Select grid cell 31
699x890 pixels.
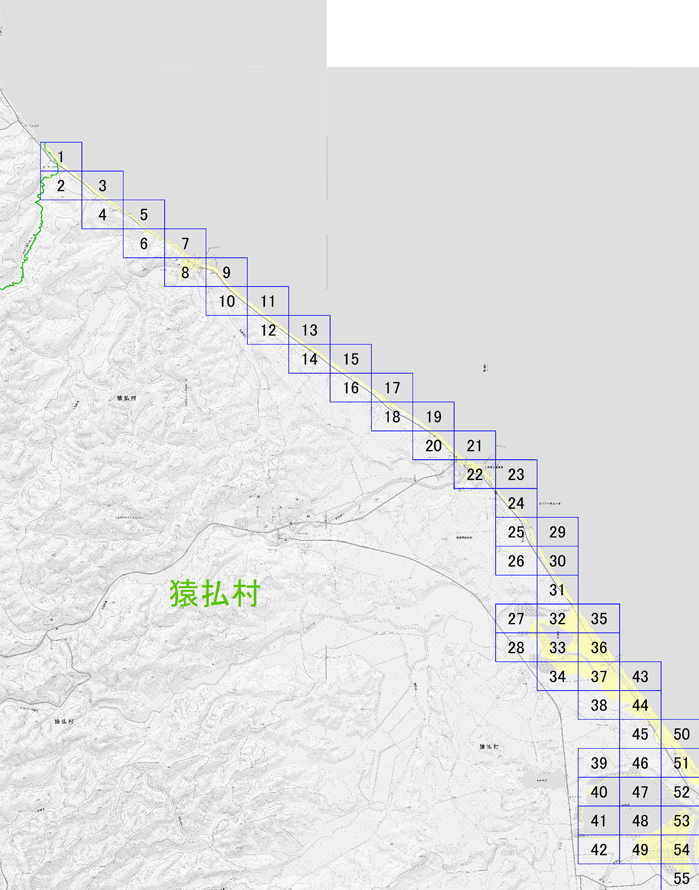click(558, 590)
